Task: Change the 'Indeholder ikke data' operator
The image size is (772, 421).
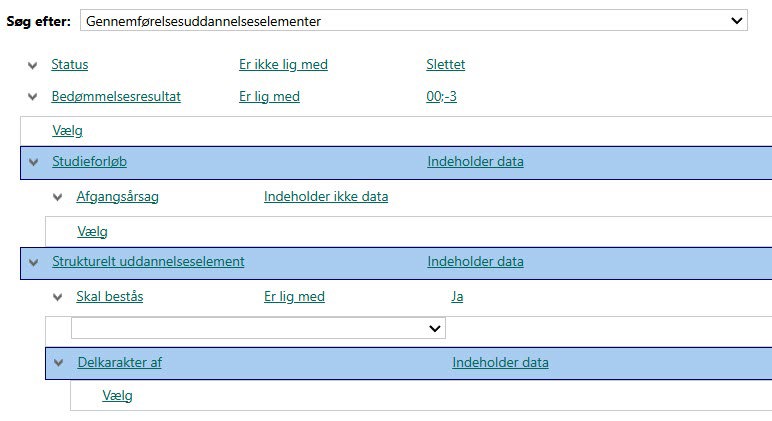Action: click(x=326, y=197)
